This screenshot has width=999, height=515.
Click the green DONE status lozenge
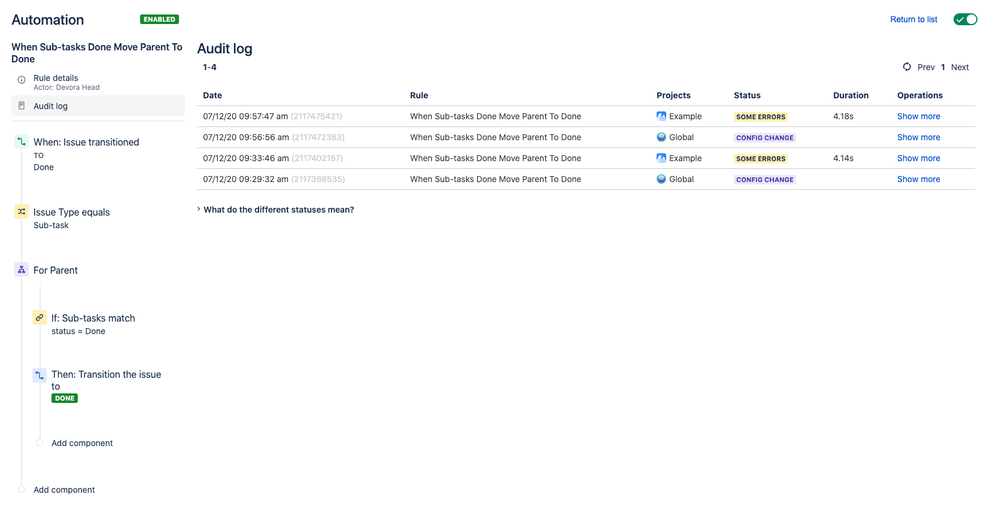pos(64,398)
